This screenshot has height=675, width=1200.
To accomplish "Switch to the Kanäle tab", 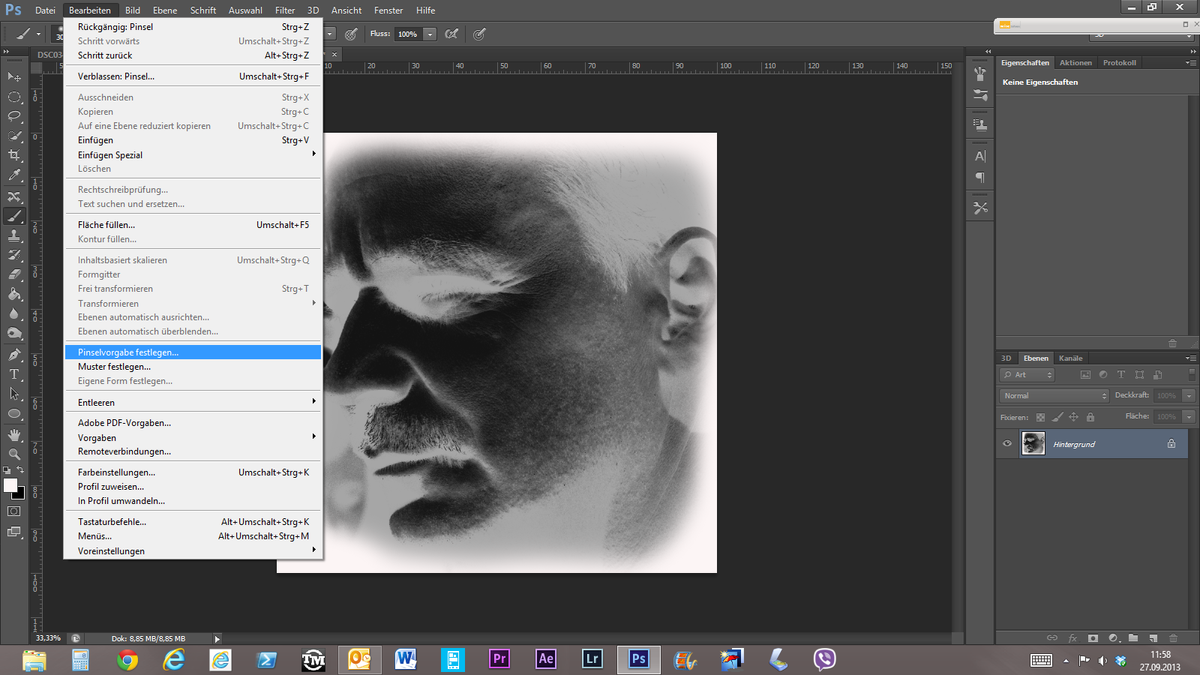I will click(x=1070, y=358).
